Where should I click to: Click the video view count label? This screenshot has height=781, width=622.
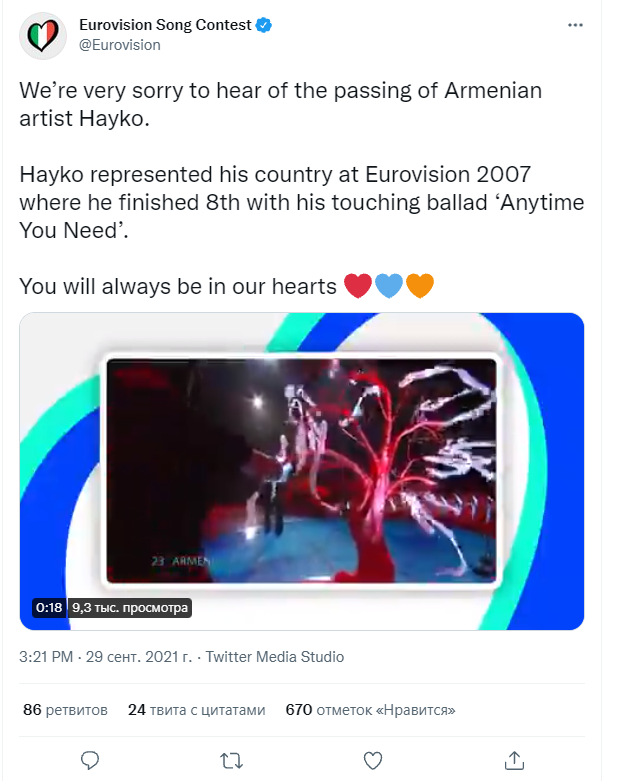click(130, 607)
